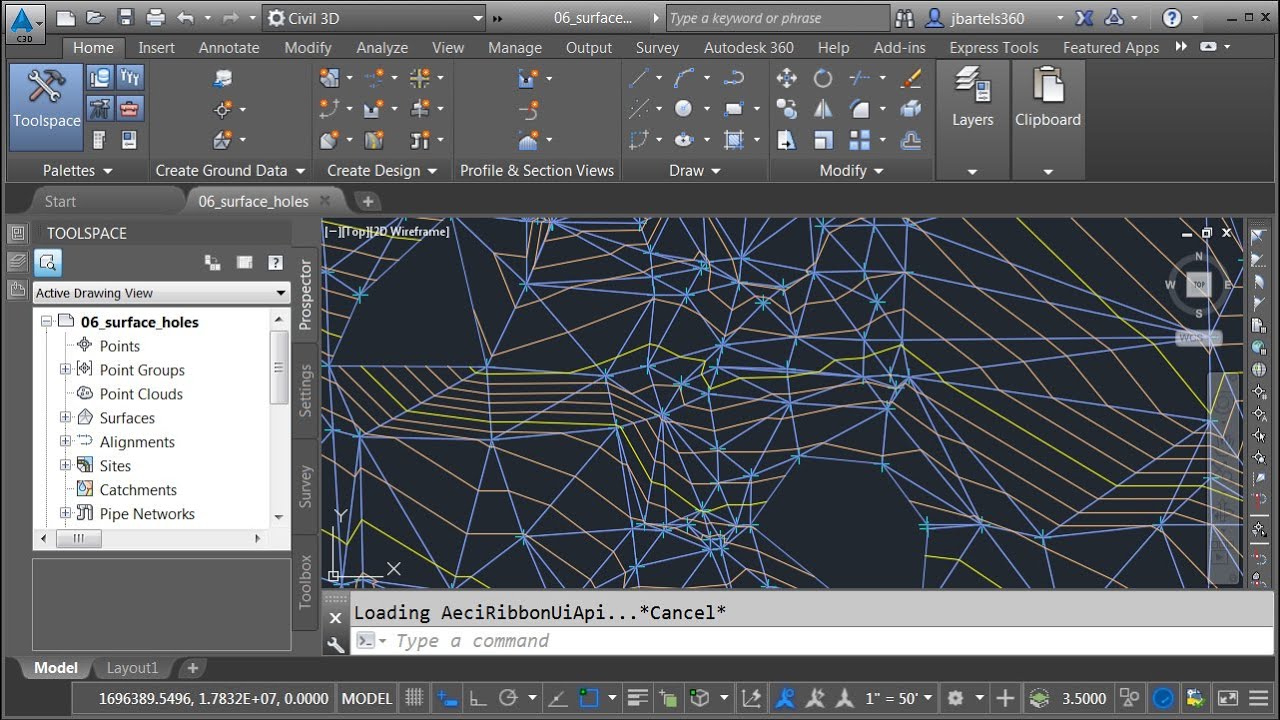Toggle drawing grid display in status bar

(414, 698)
